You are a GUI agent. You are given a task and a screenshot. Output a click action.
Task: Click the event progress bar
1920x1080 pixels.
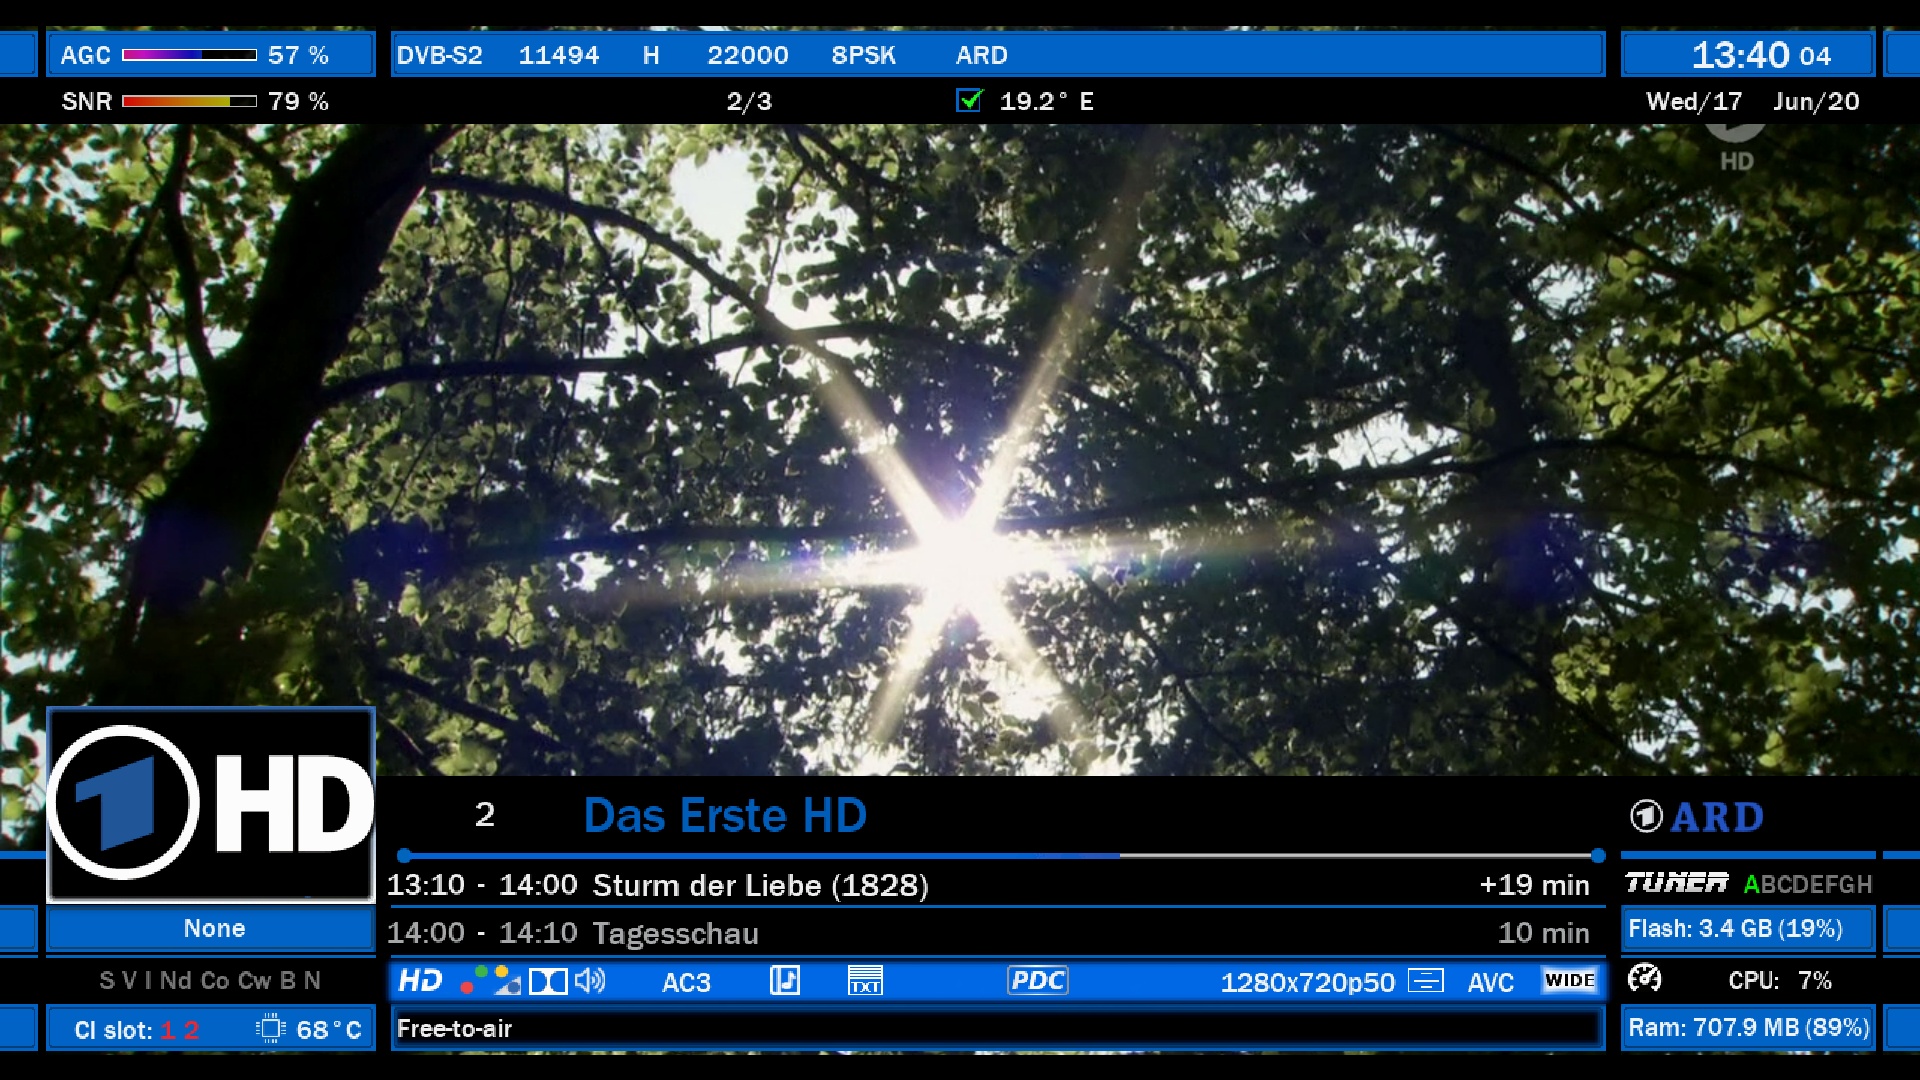[x=1000, y=856]
